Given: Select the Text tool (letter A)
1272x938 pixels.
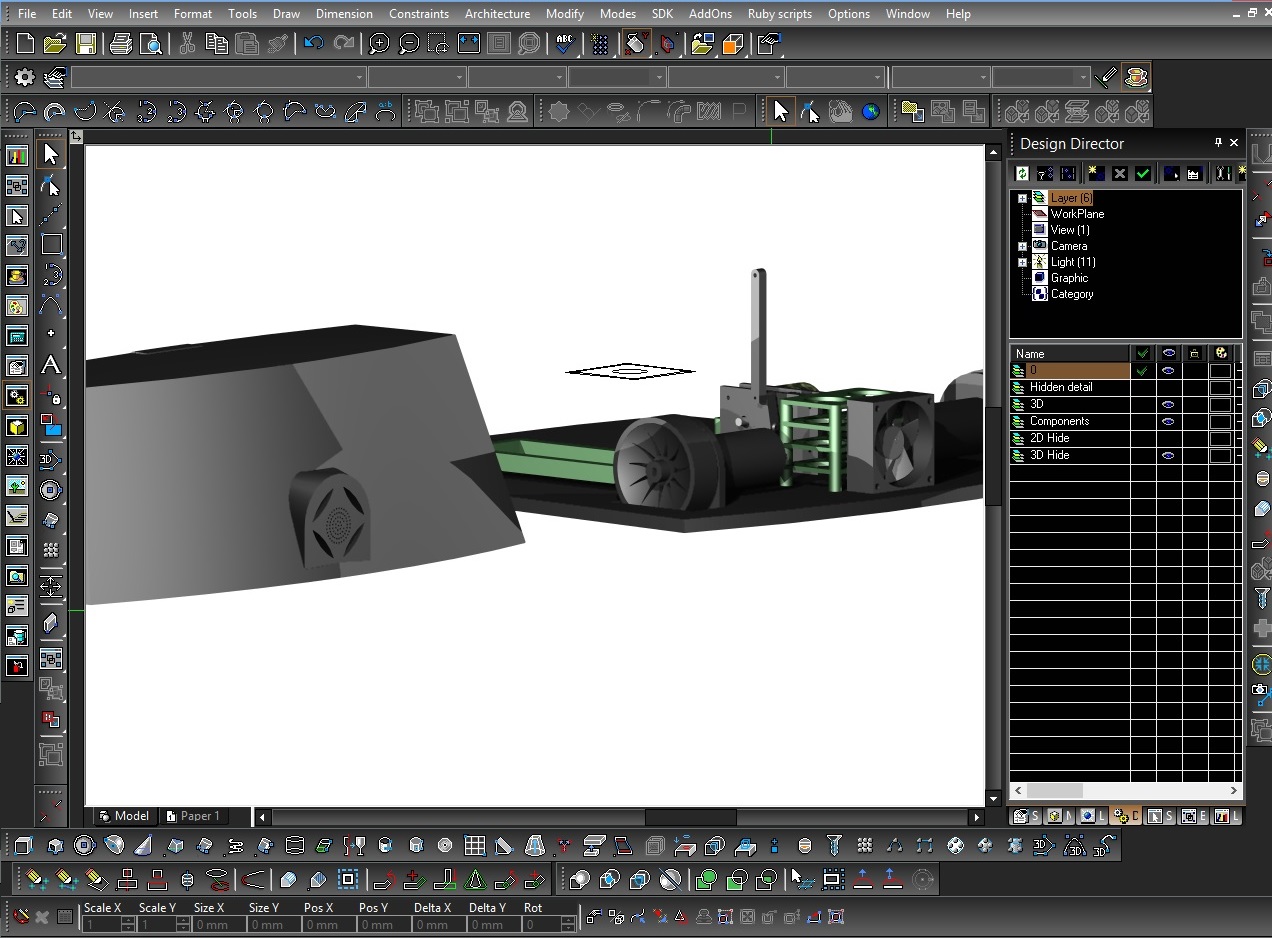Looking at the screenshot, I should point(51,365).
